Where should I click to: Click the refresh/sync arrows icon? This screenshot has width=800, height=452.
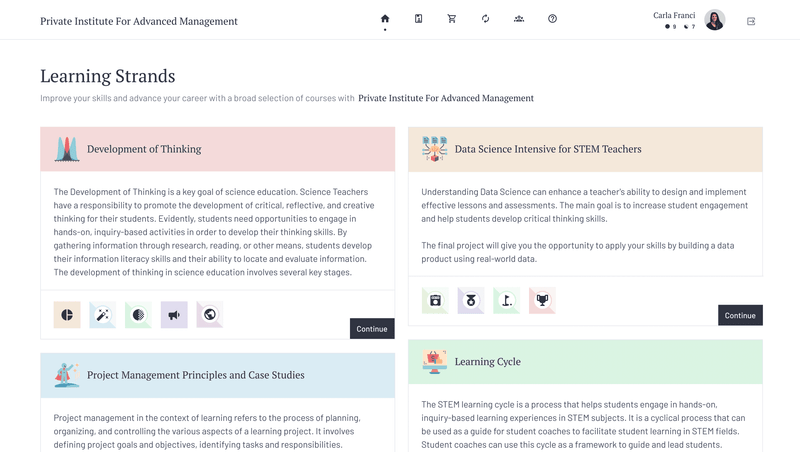point(485,19)
